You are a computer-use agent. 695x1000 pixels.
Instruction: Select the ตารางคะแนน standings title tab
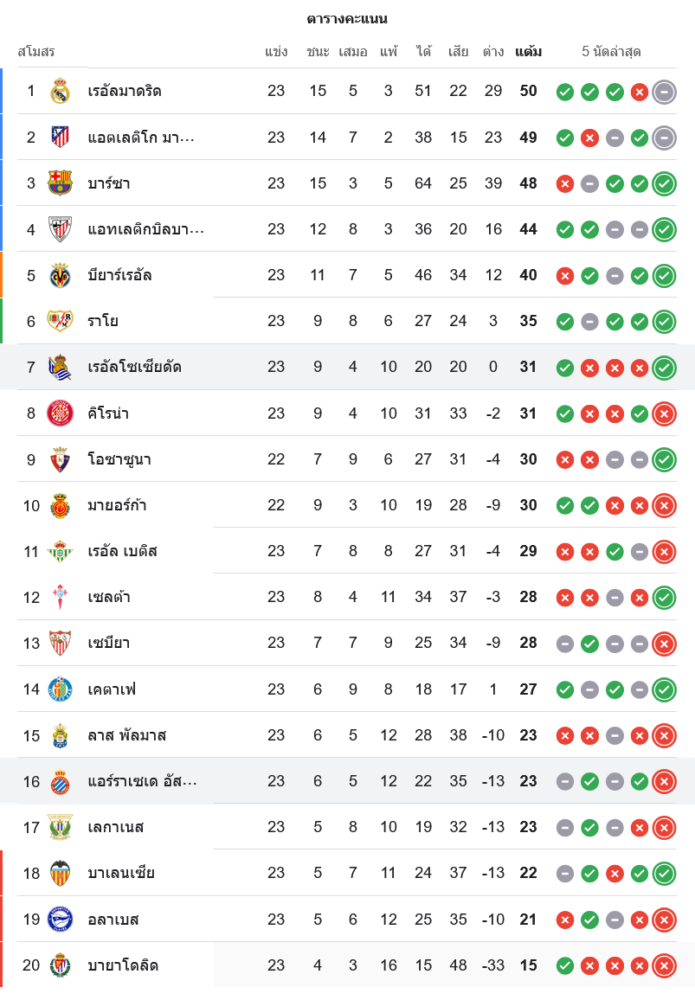point(347,19)
